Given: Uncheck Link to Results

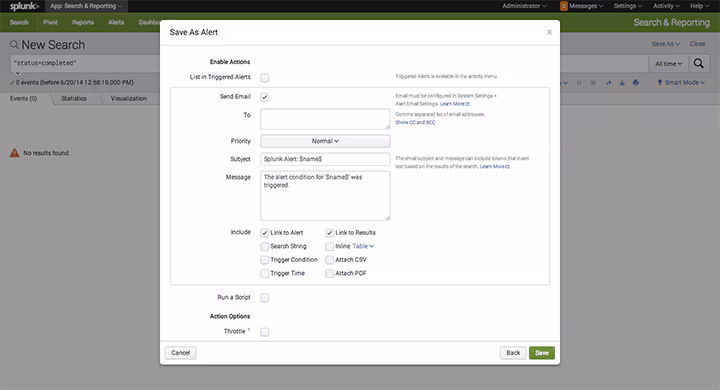Looking at the screenshot, I should click(x=329, y=233).
